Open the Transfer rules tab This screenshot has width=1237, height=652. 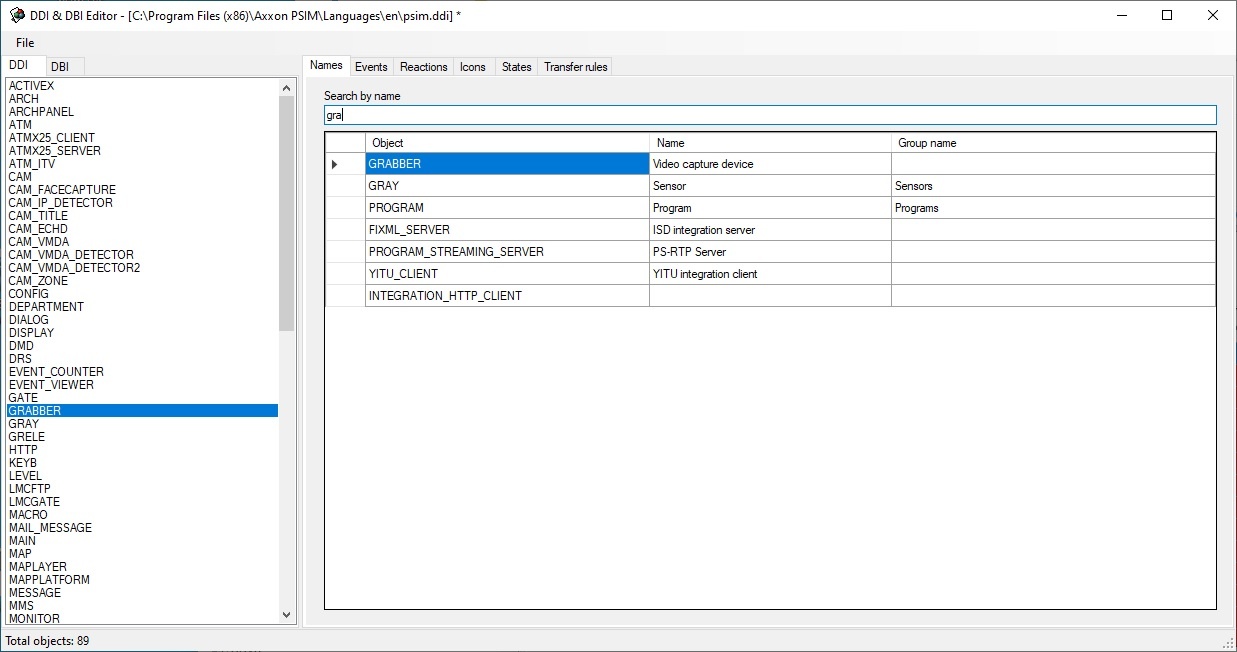coord(575,67)
